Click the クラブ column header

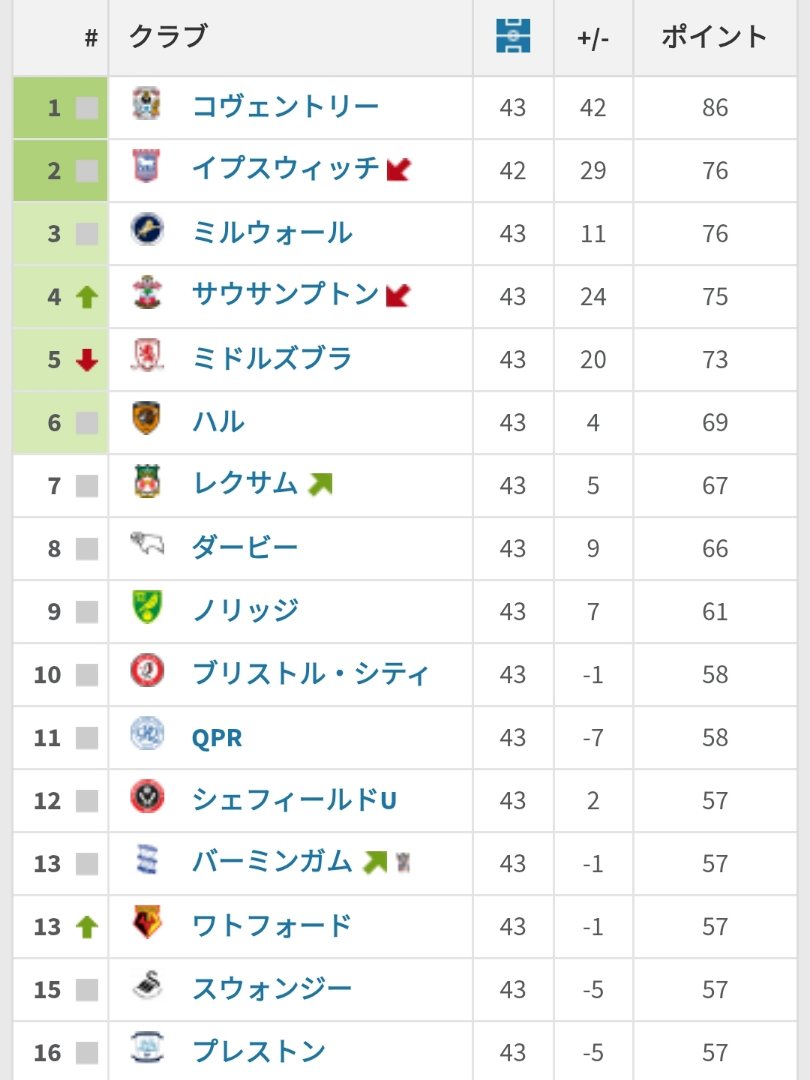coord(168,37)
